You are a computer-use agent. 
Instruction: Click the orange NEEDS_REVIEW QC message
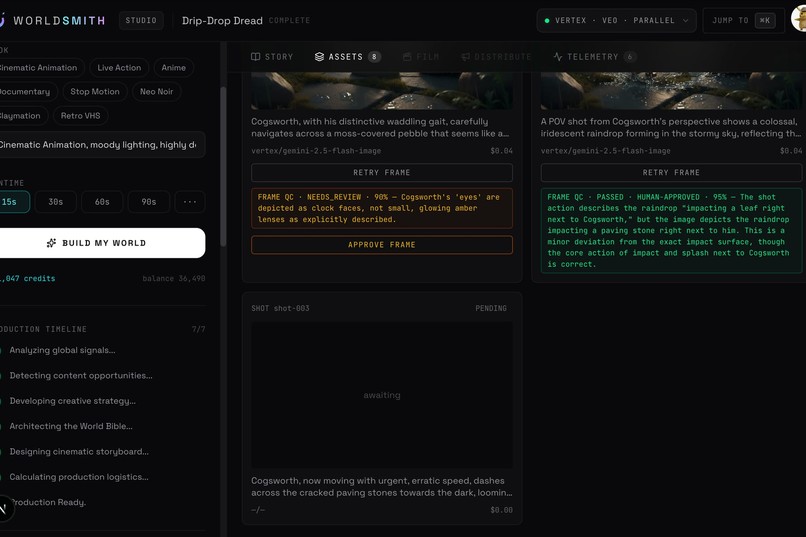point(382,208)
